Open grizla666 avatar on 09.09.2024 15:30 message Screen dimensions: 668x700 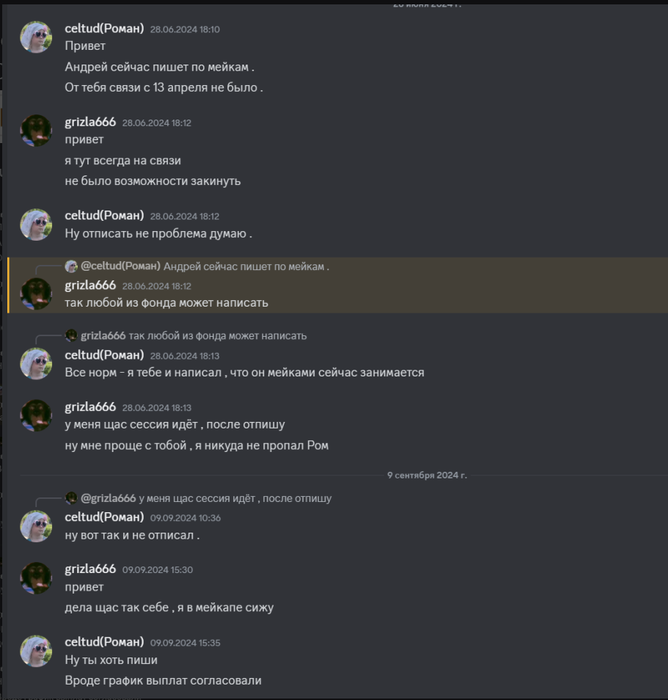click(x=36, y=578)
